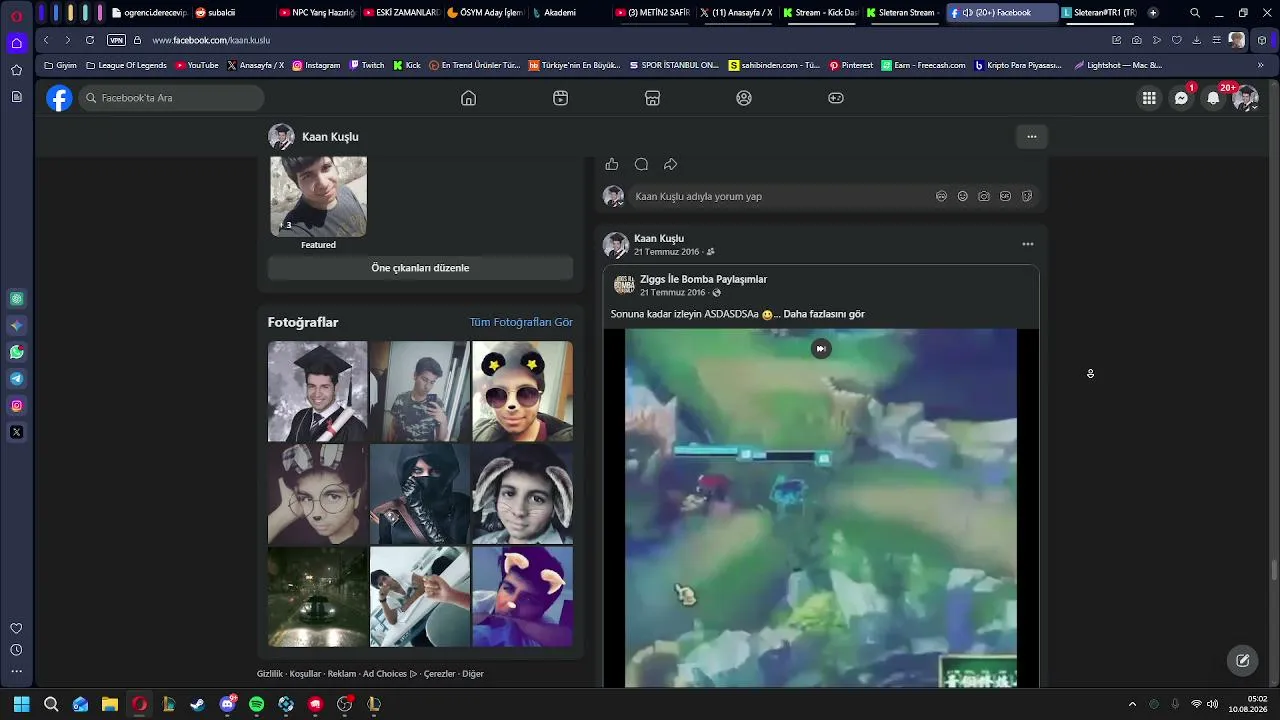The width and height of the screenshot is (1280, 720).
Task: Open WhatsApp in the Opera sidebar
Action: (x=16, y=352)
